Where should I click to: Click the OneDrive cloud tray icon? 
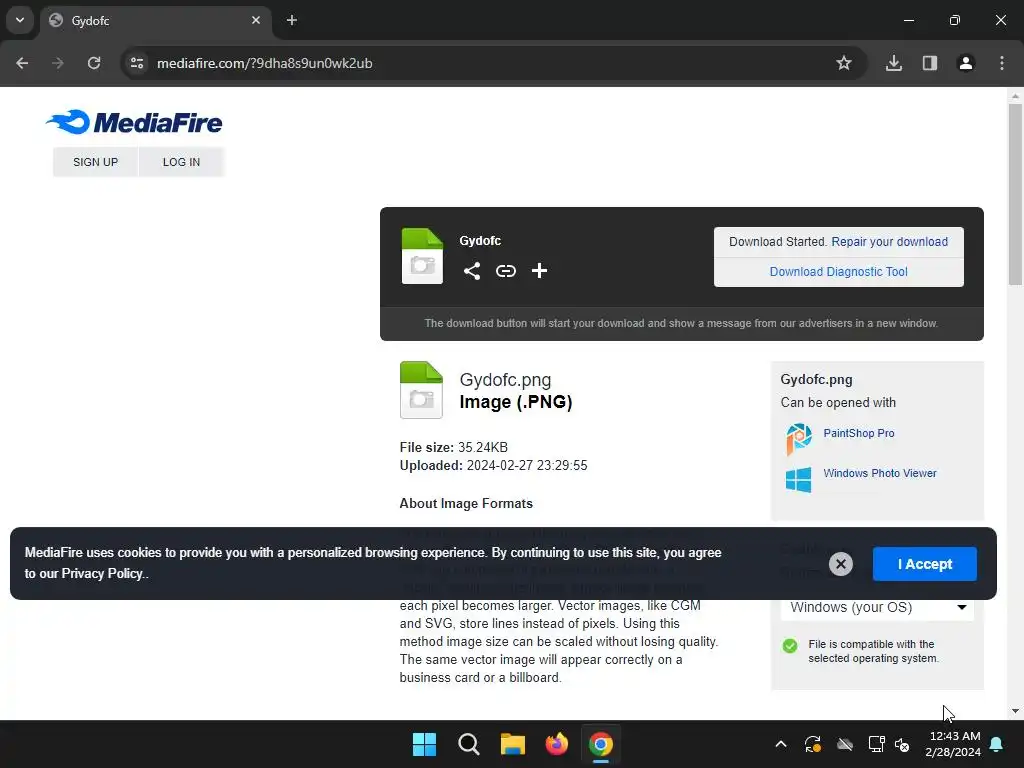(845, 744)
